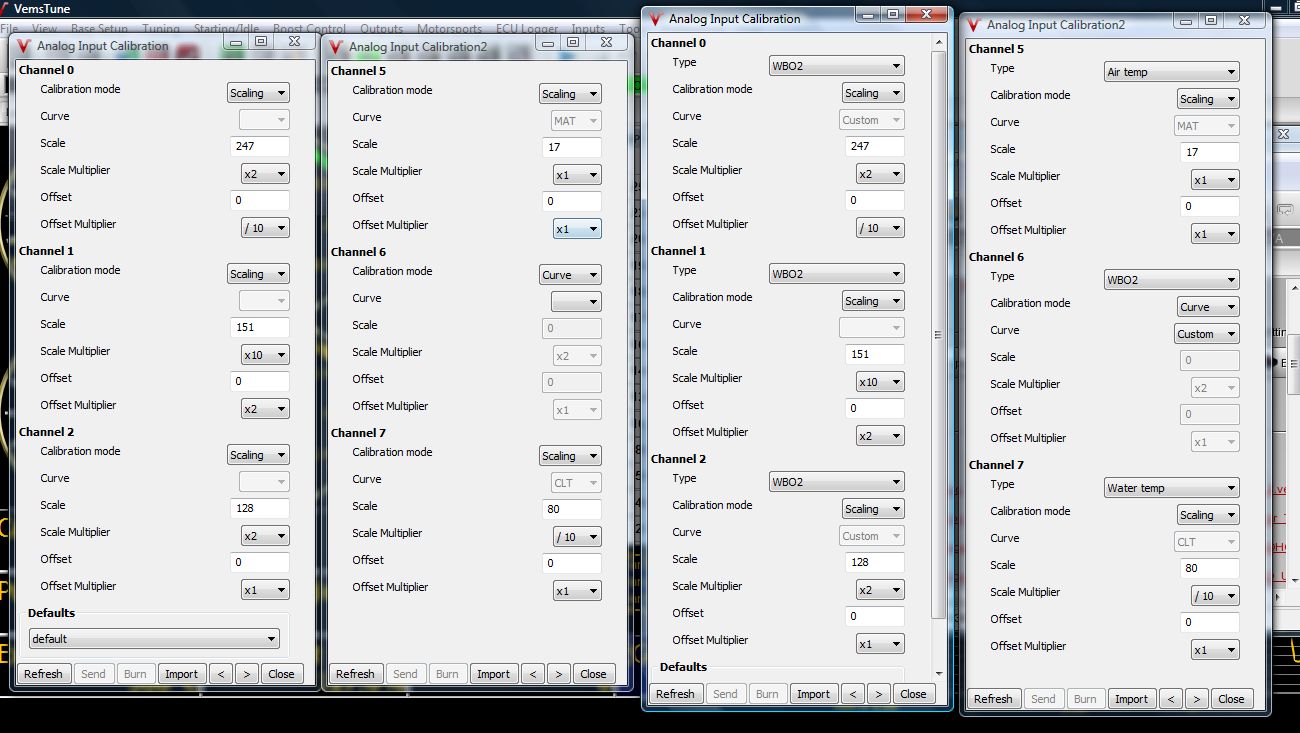Click next '>' arrow in rightmost Calibration2 window
The height and width of the screenshot is (733, 1300).
click(1197, 699)
